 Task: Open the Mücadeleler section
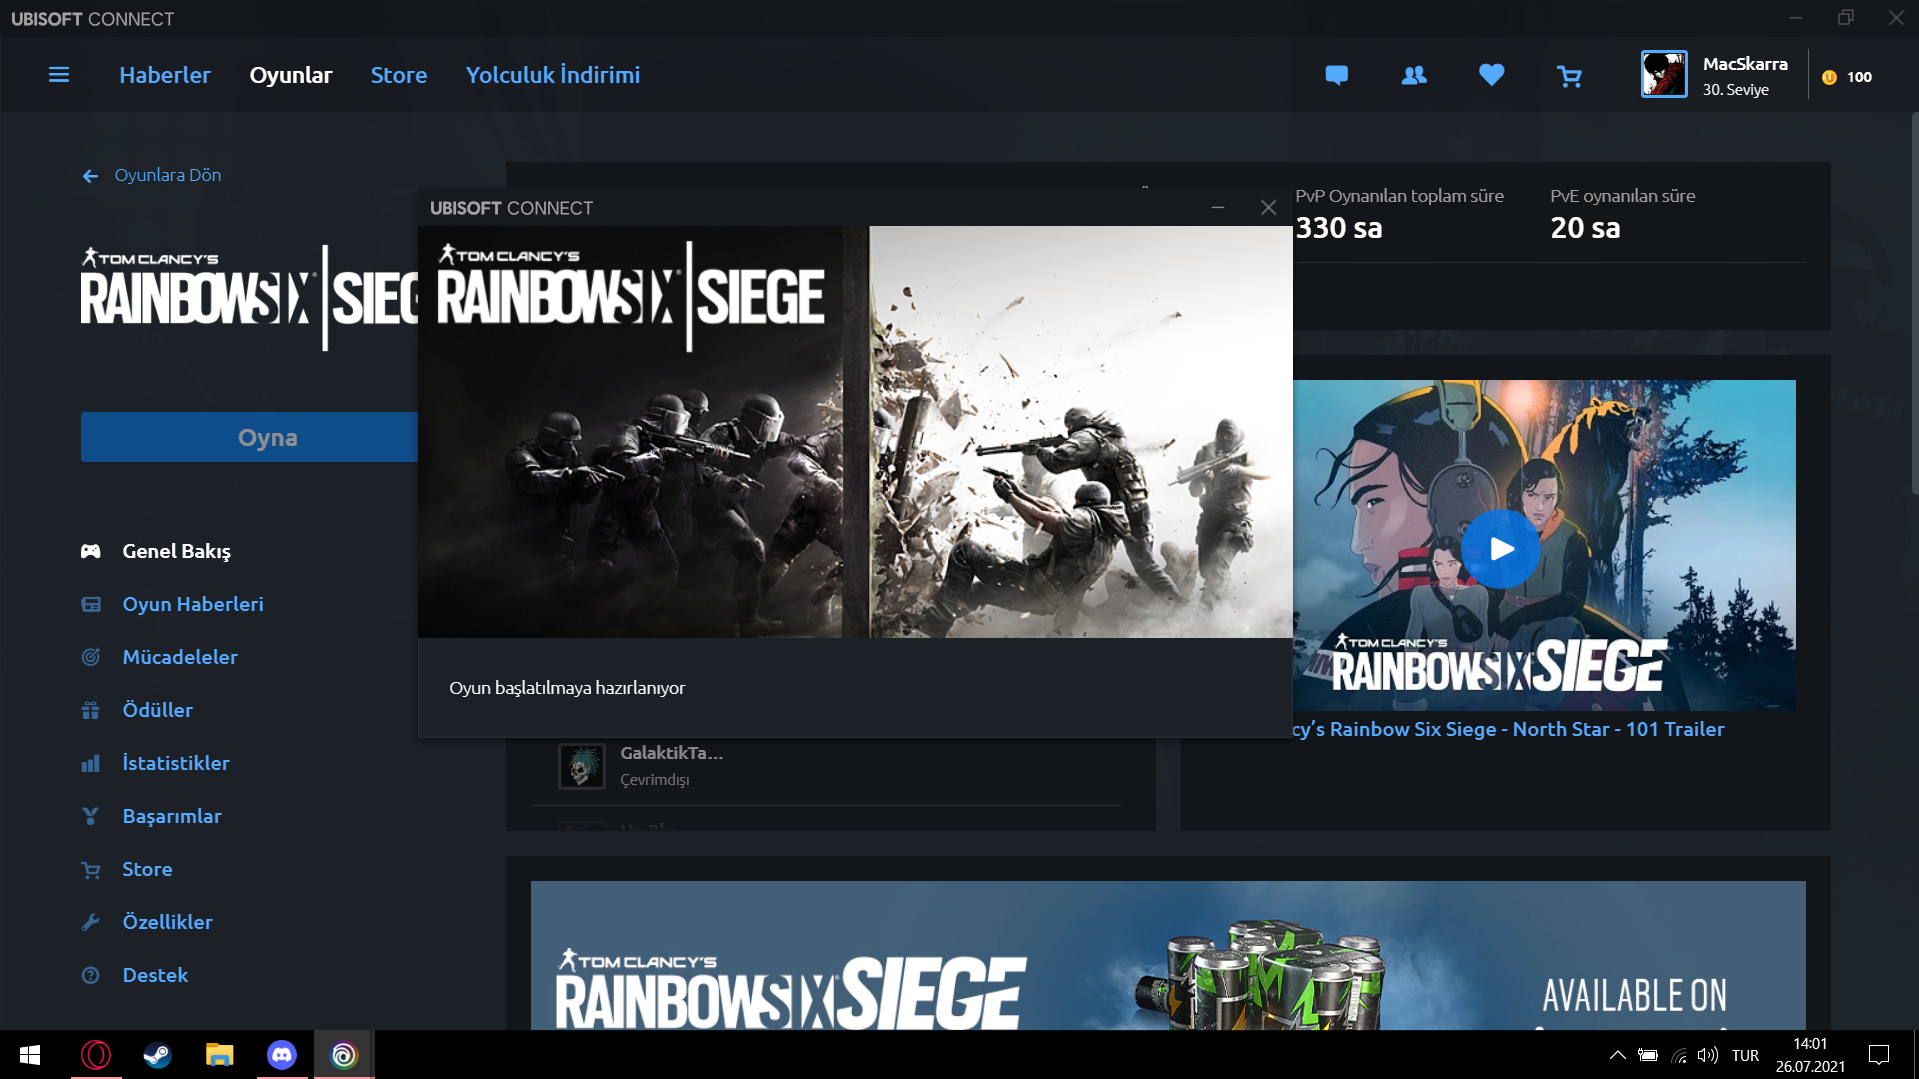[x=180, y=657]
